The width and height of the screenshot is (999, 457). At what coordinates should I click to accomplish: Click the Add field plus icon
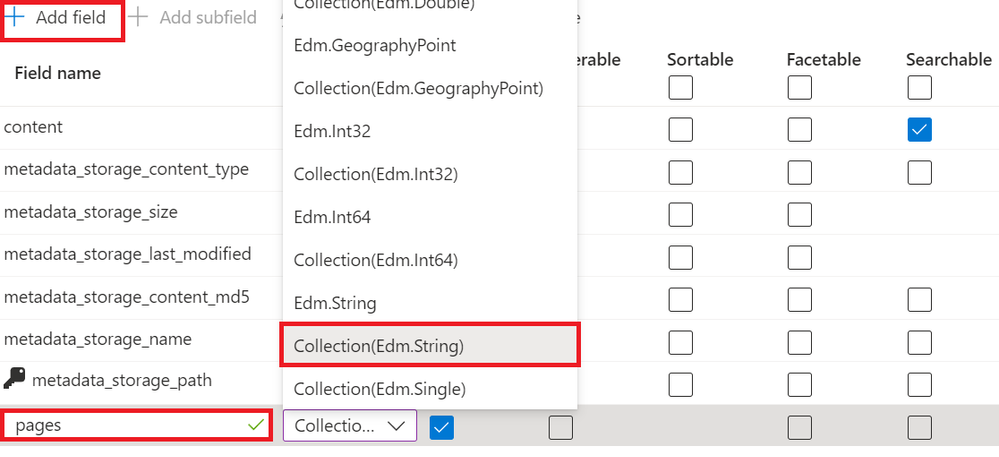click(15, 17)
